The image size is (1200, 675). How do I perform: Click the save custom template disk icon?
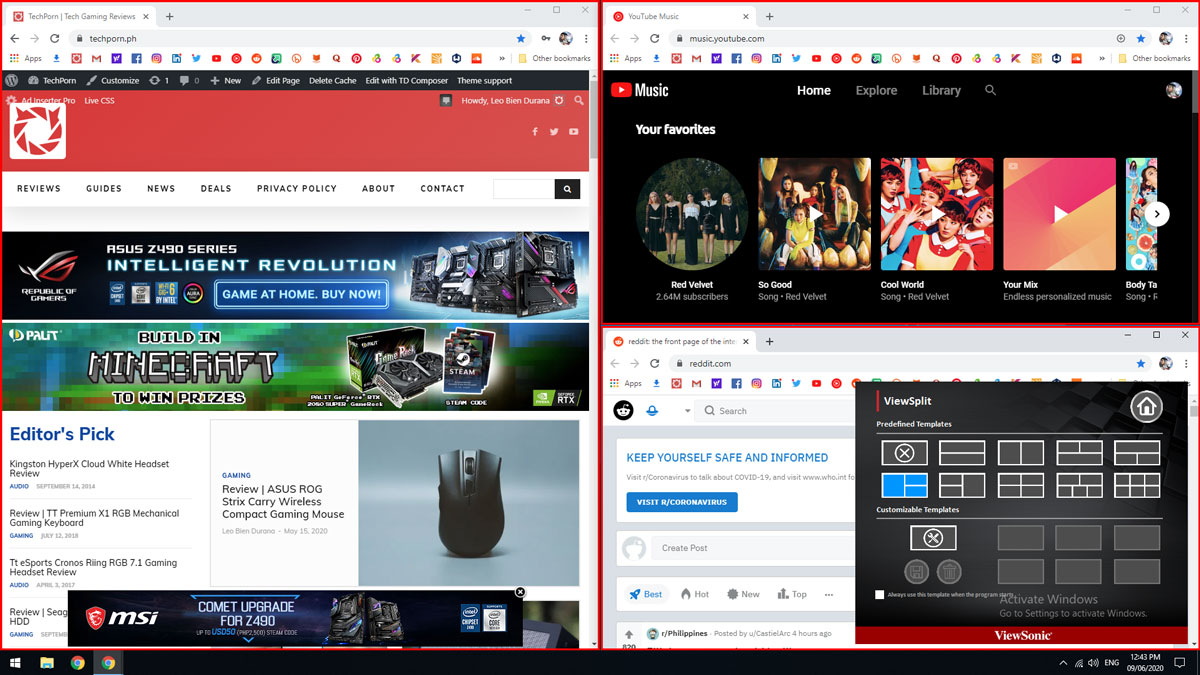[916, 572]
